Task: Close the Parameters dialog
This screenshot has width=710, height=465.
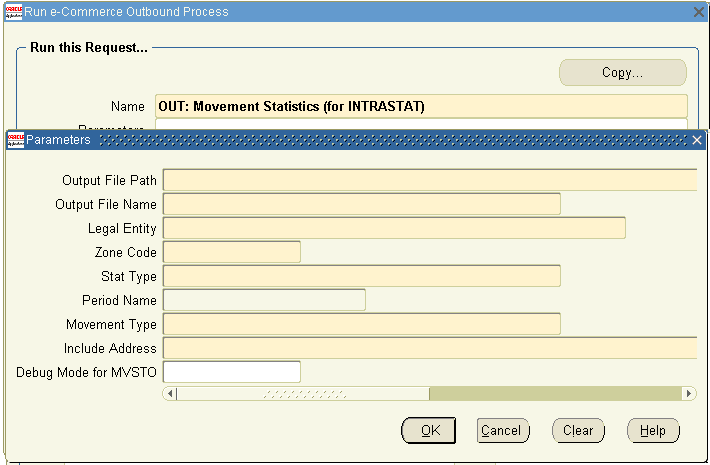Action: pyautogui.click(x=697, y=140)
